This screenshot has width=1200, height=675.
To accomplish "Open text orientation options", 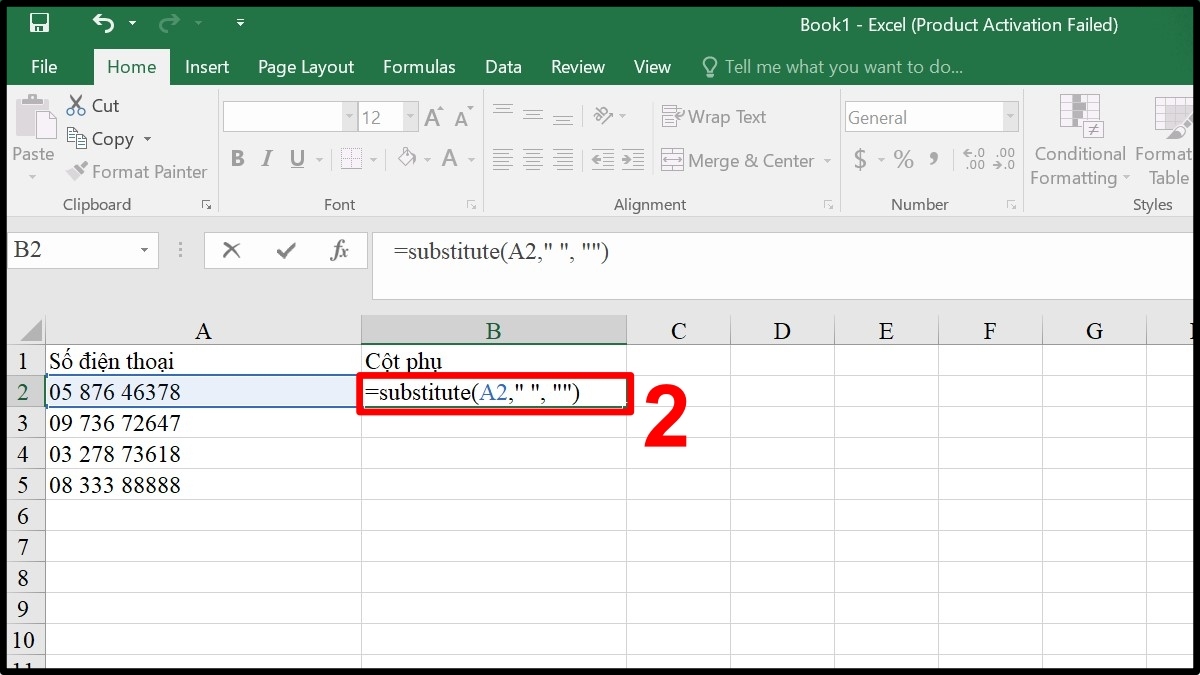I will click(x=608, y=115).
